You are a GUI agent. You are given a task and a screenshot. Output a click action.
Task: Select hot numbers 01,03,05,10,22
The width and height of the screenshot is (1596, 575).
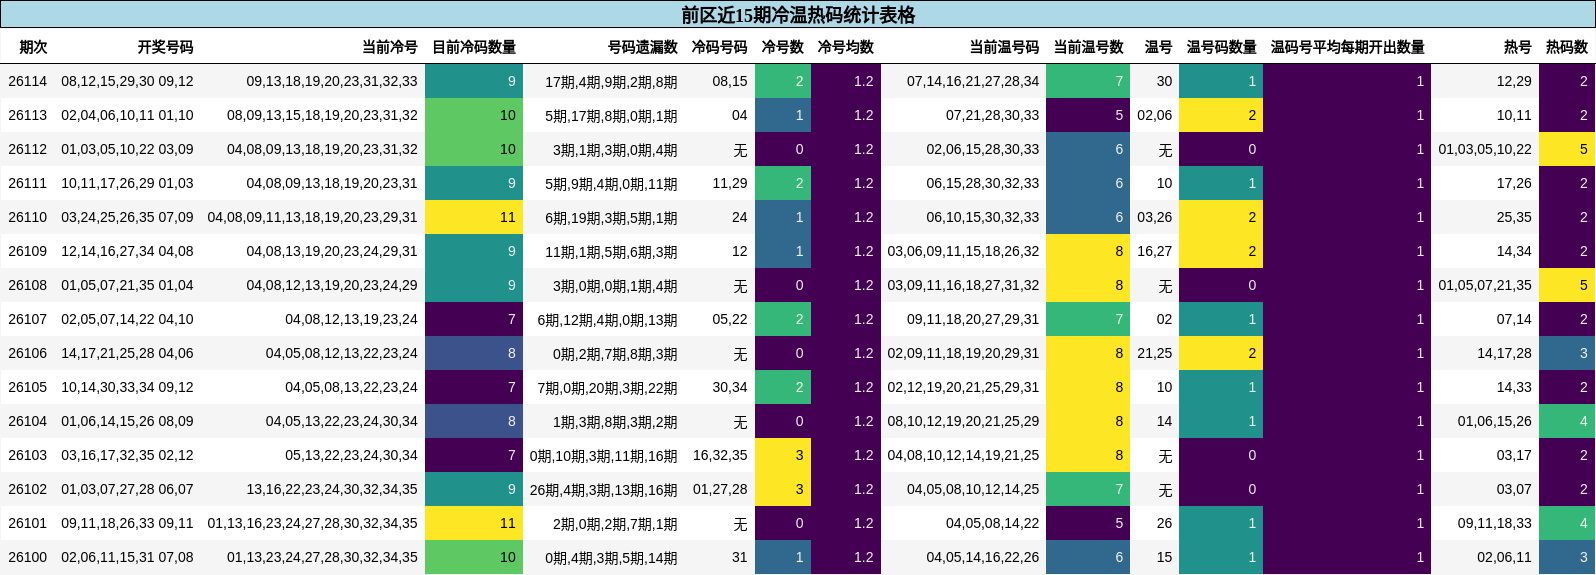pos(1485,149)
